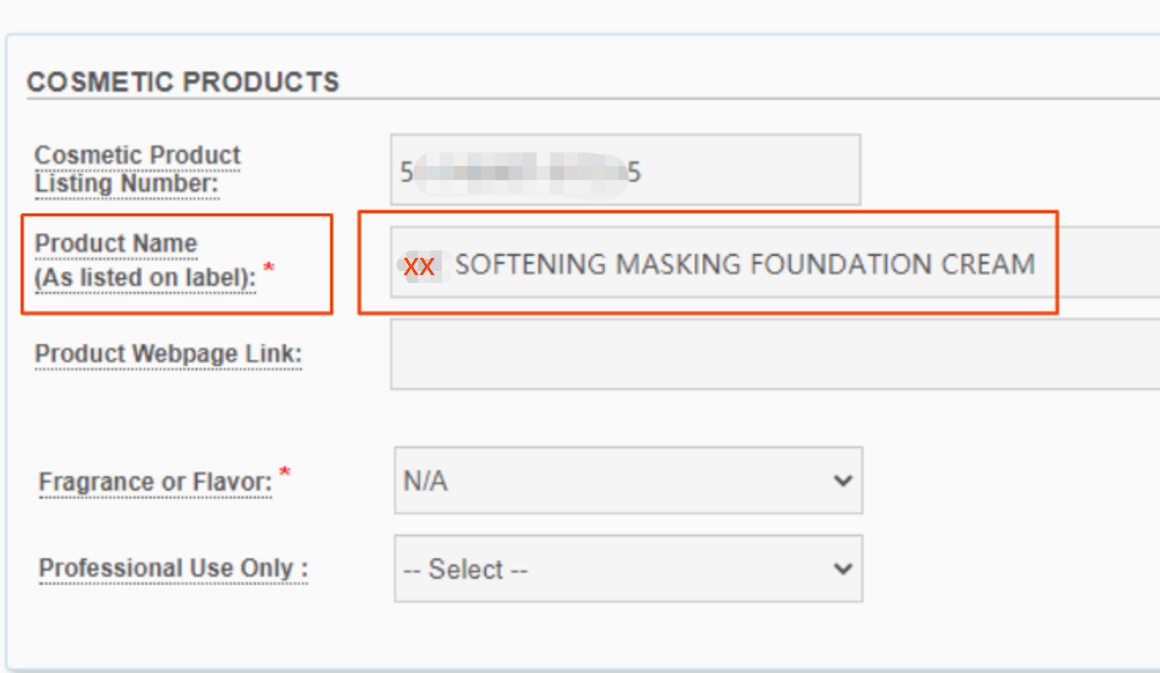Image resolution: width=1160 pixels, height=673 pixels.
Task: Open the Fragrance or Flavor select box
Action: pyautogui.click(x=627, y=481)
